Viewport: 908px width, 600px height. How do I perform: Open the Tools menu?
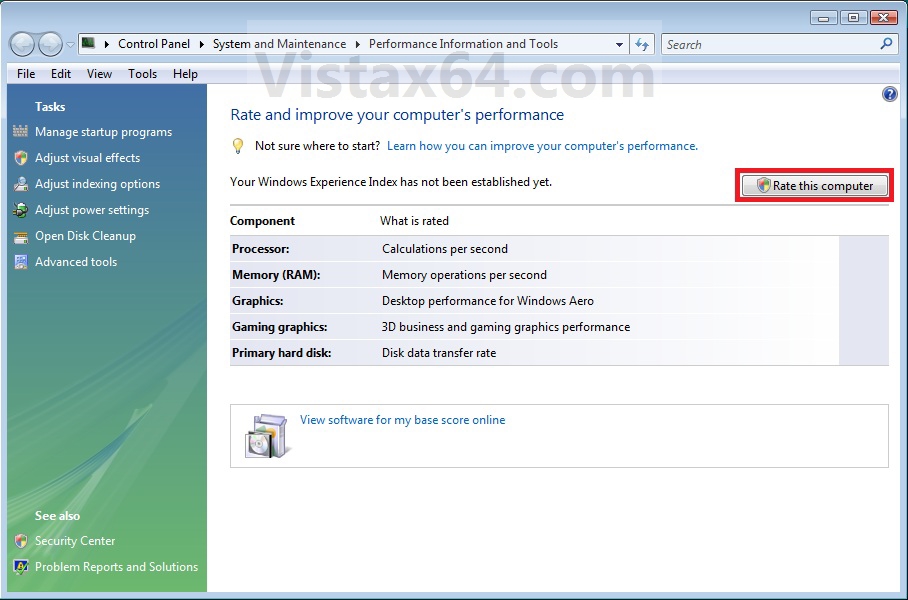tap(142, 74)
